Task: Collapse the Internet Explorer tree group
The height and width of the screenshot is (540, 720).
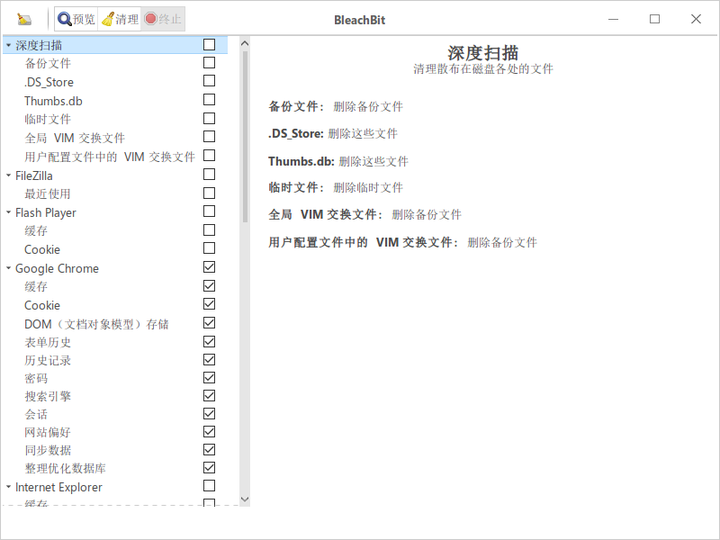Action: (8, 487)
